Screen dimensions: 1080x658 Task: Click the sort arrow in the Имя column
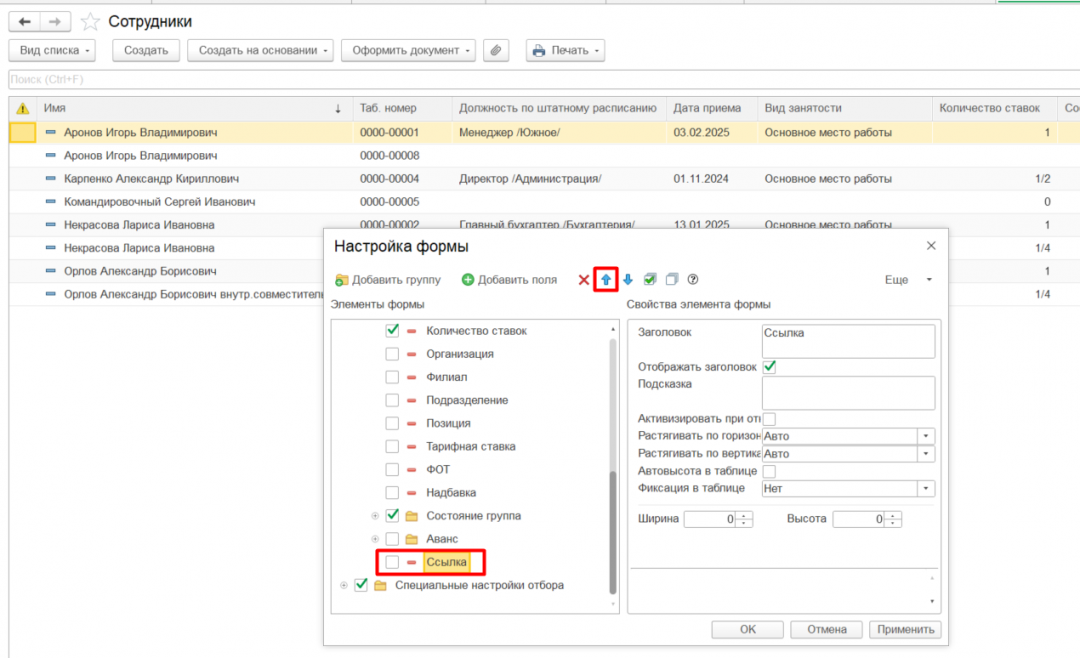coord(338,109)
